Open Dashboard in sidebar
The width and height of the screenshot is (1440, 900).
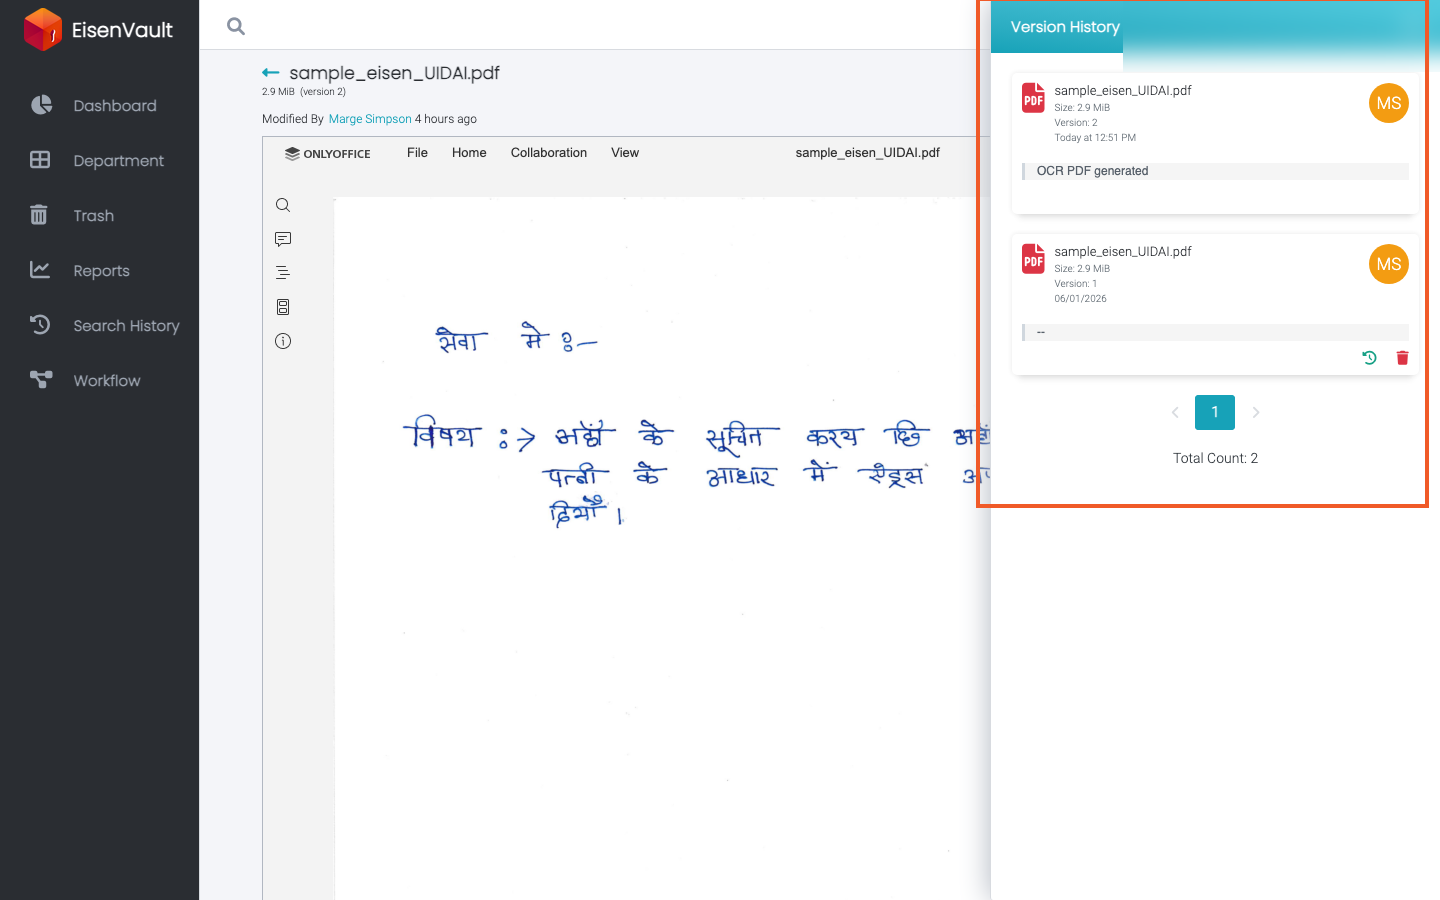pyautogui.click(x=114, y=106)
